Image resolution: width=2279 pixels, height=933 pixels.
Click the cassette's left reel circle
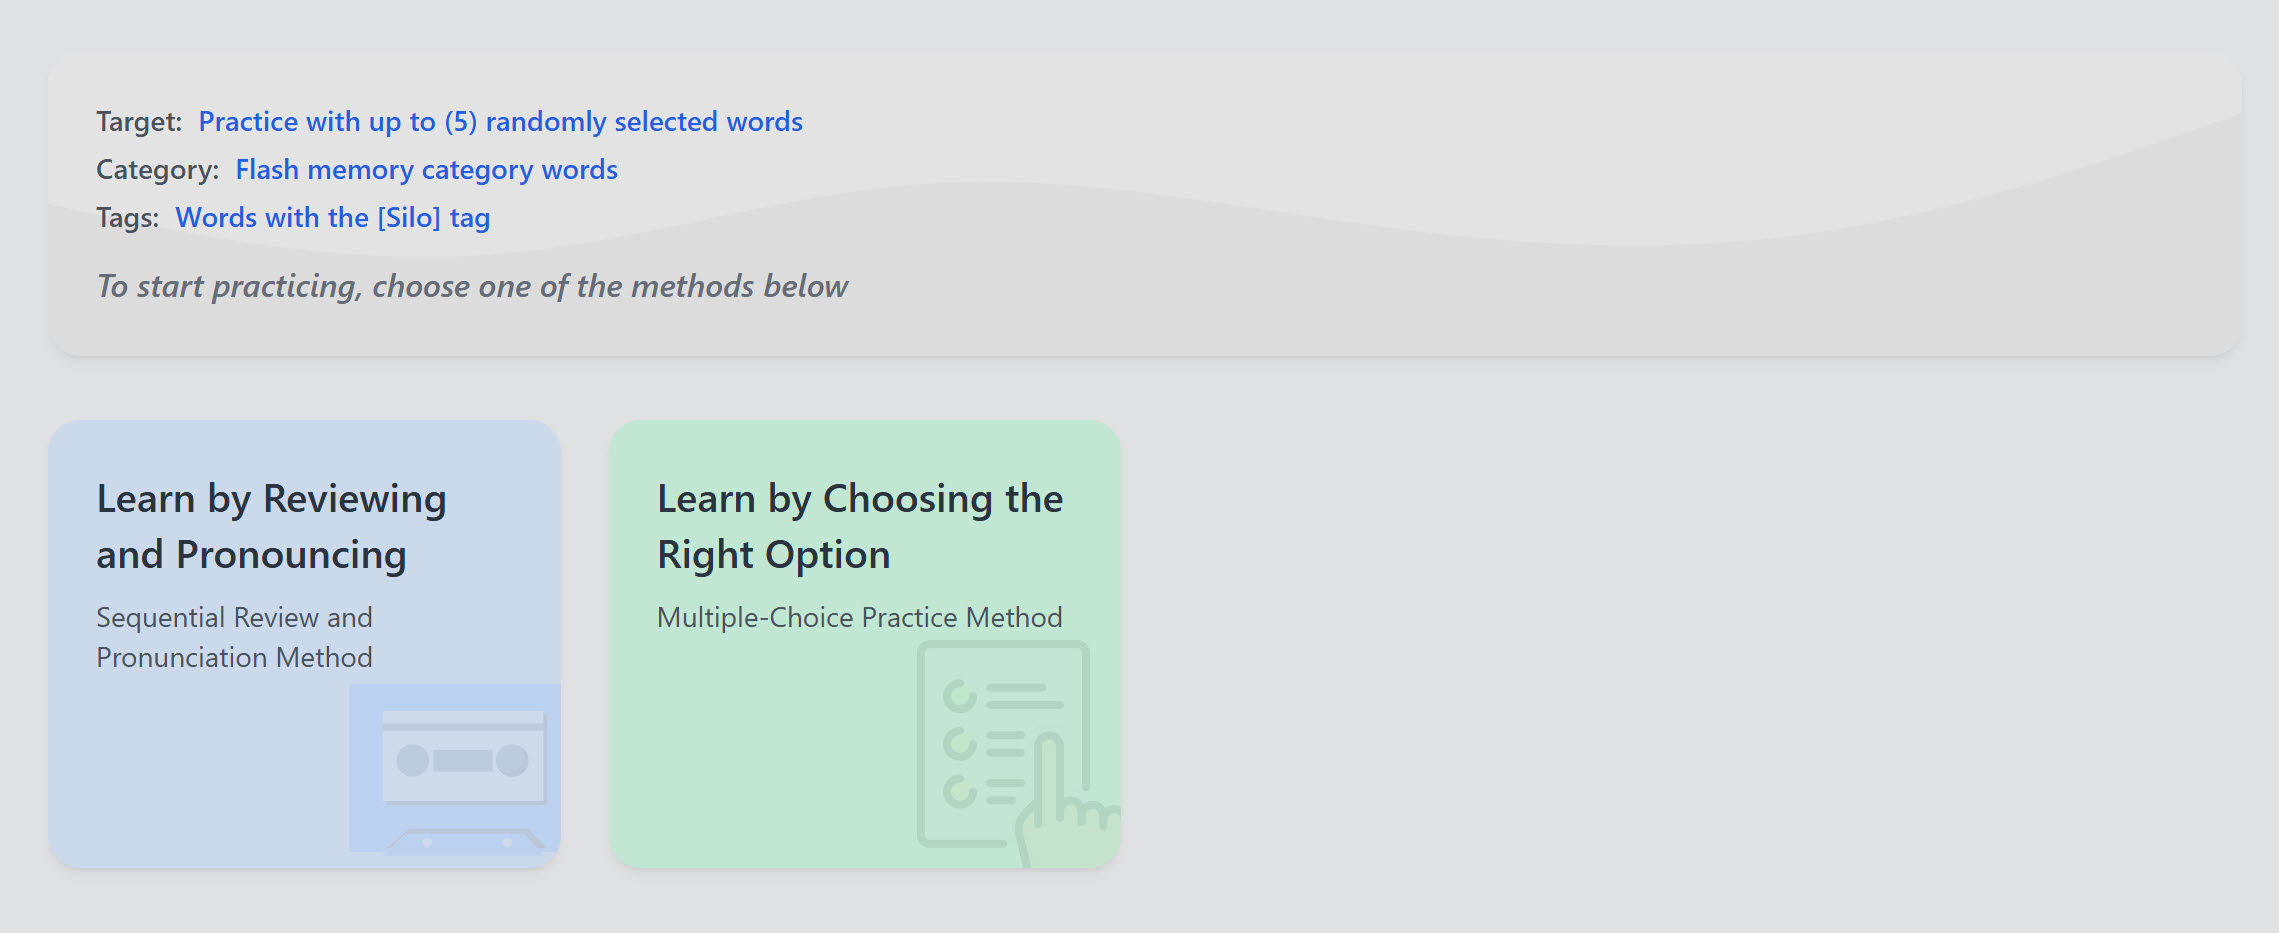[413, 760]
